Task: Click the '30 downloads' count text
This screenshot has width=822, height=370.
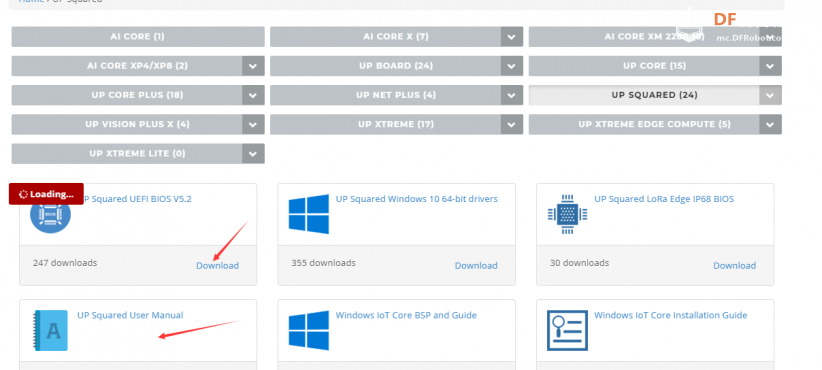Action: click(x=579, y=263)
